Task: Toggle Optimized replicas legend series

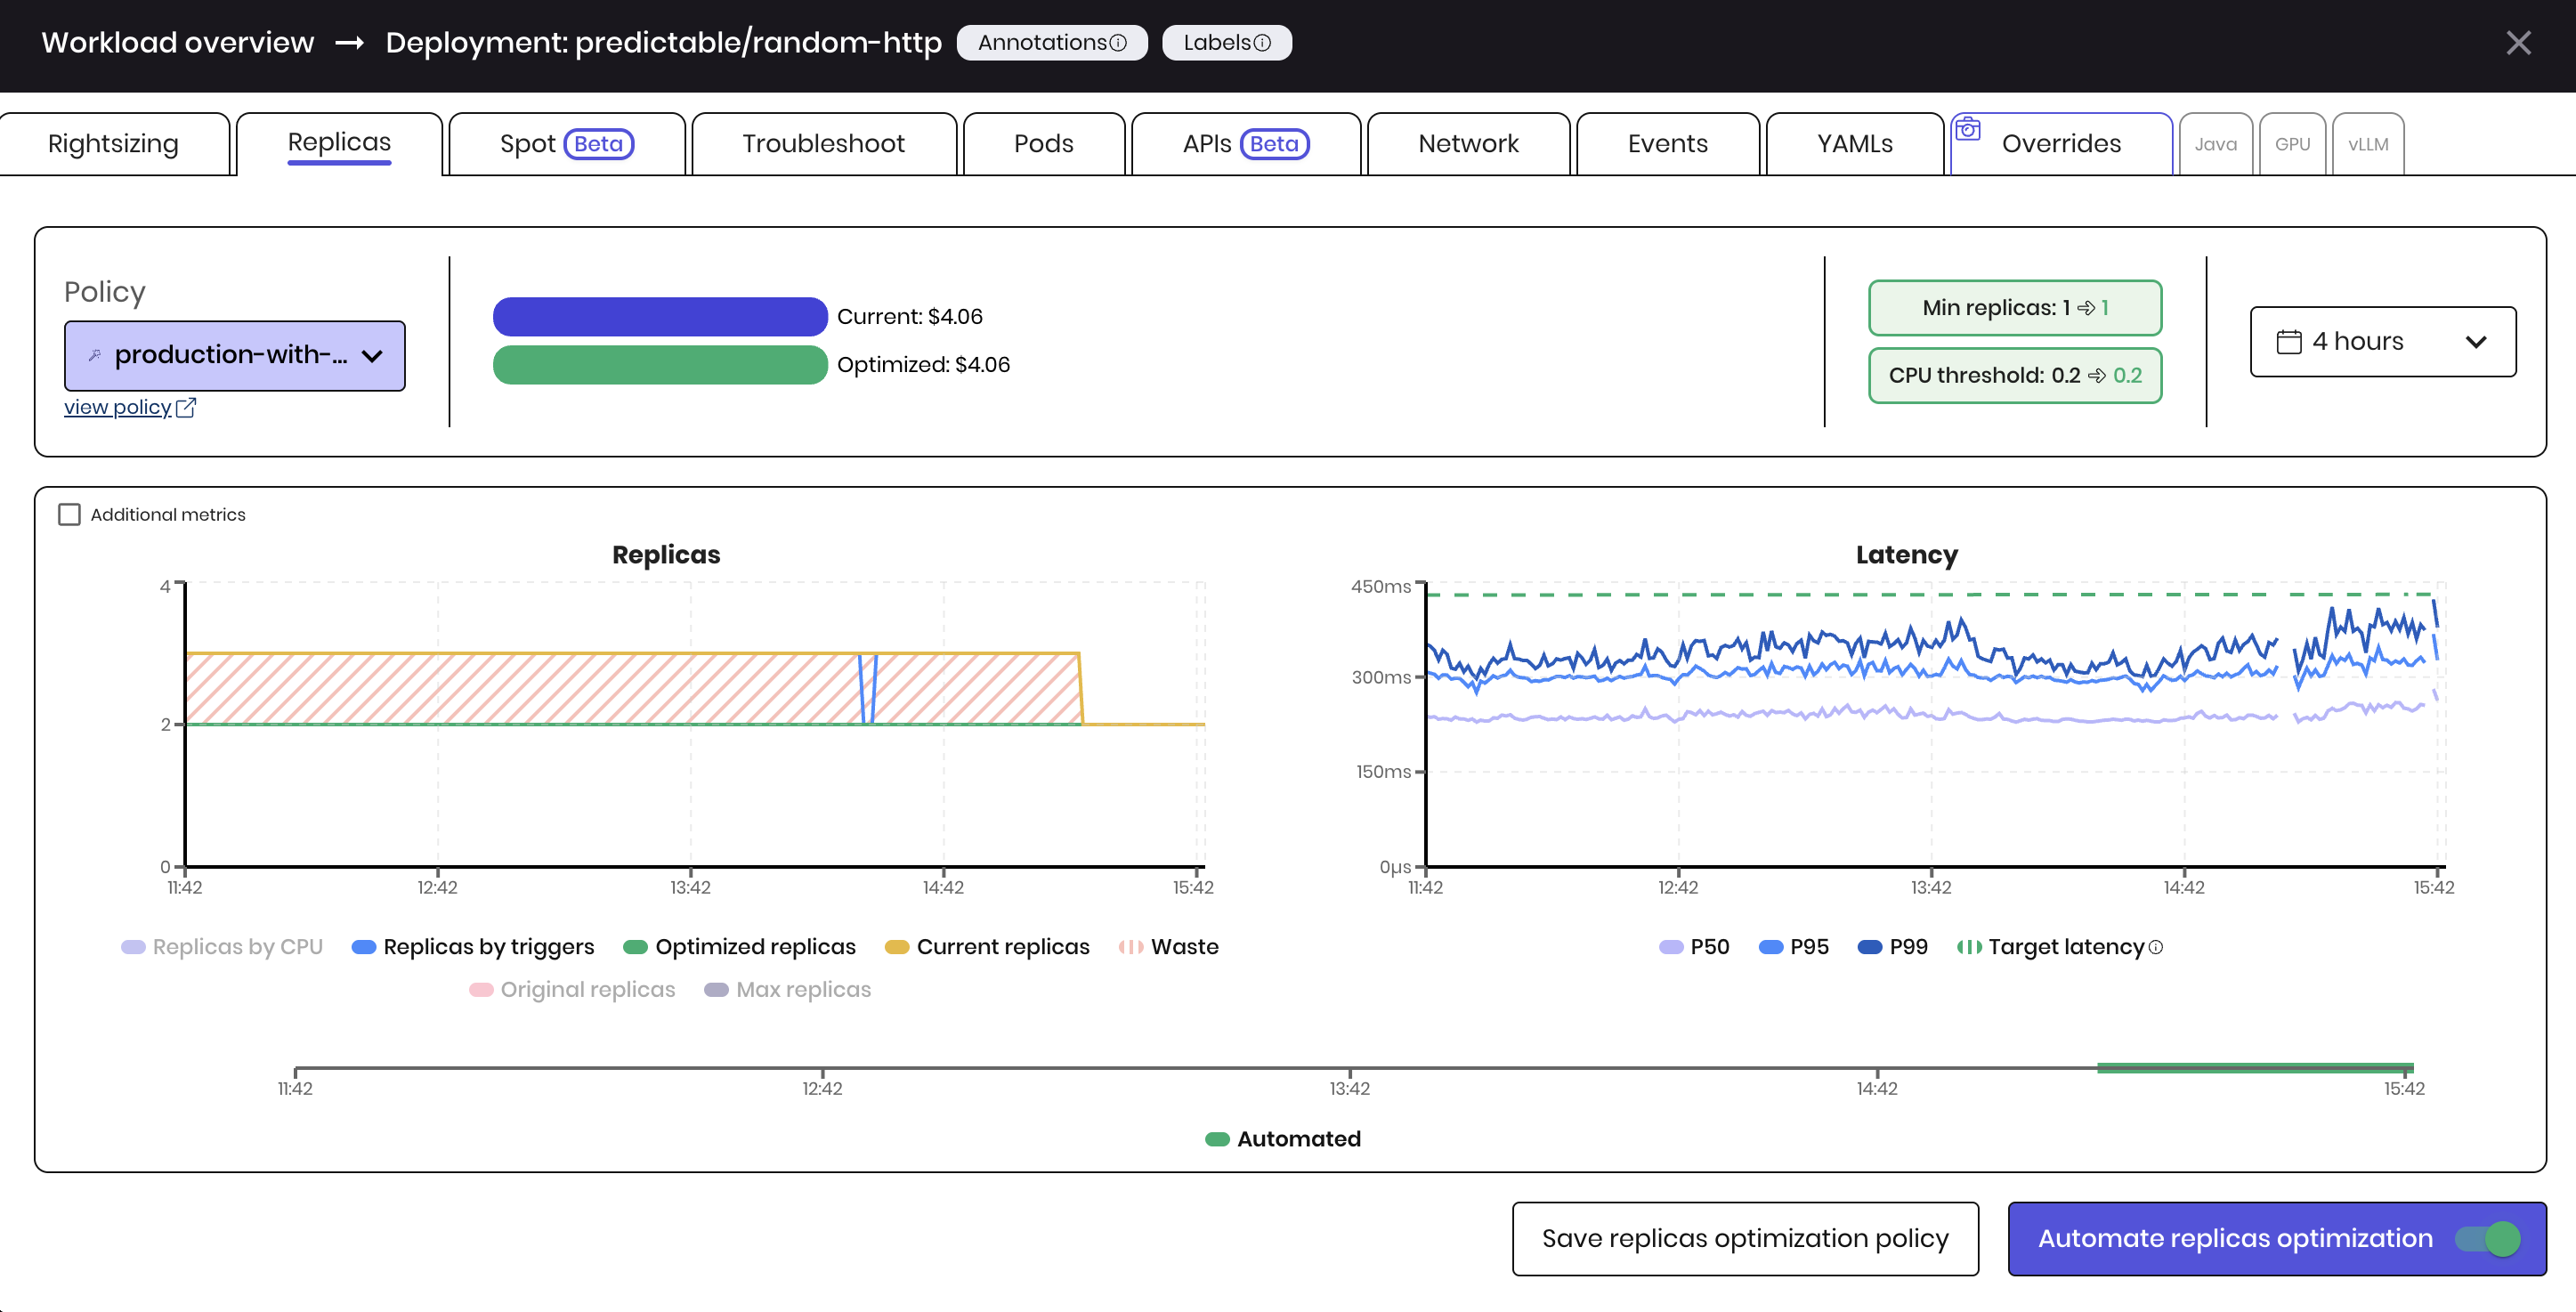Action: [740, 946]
